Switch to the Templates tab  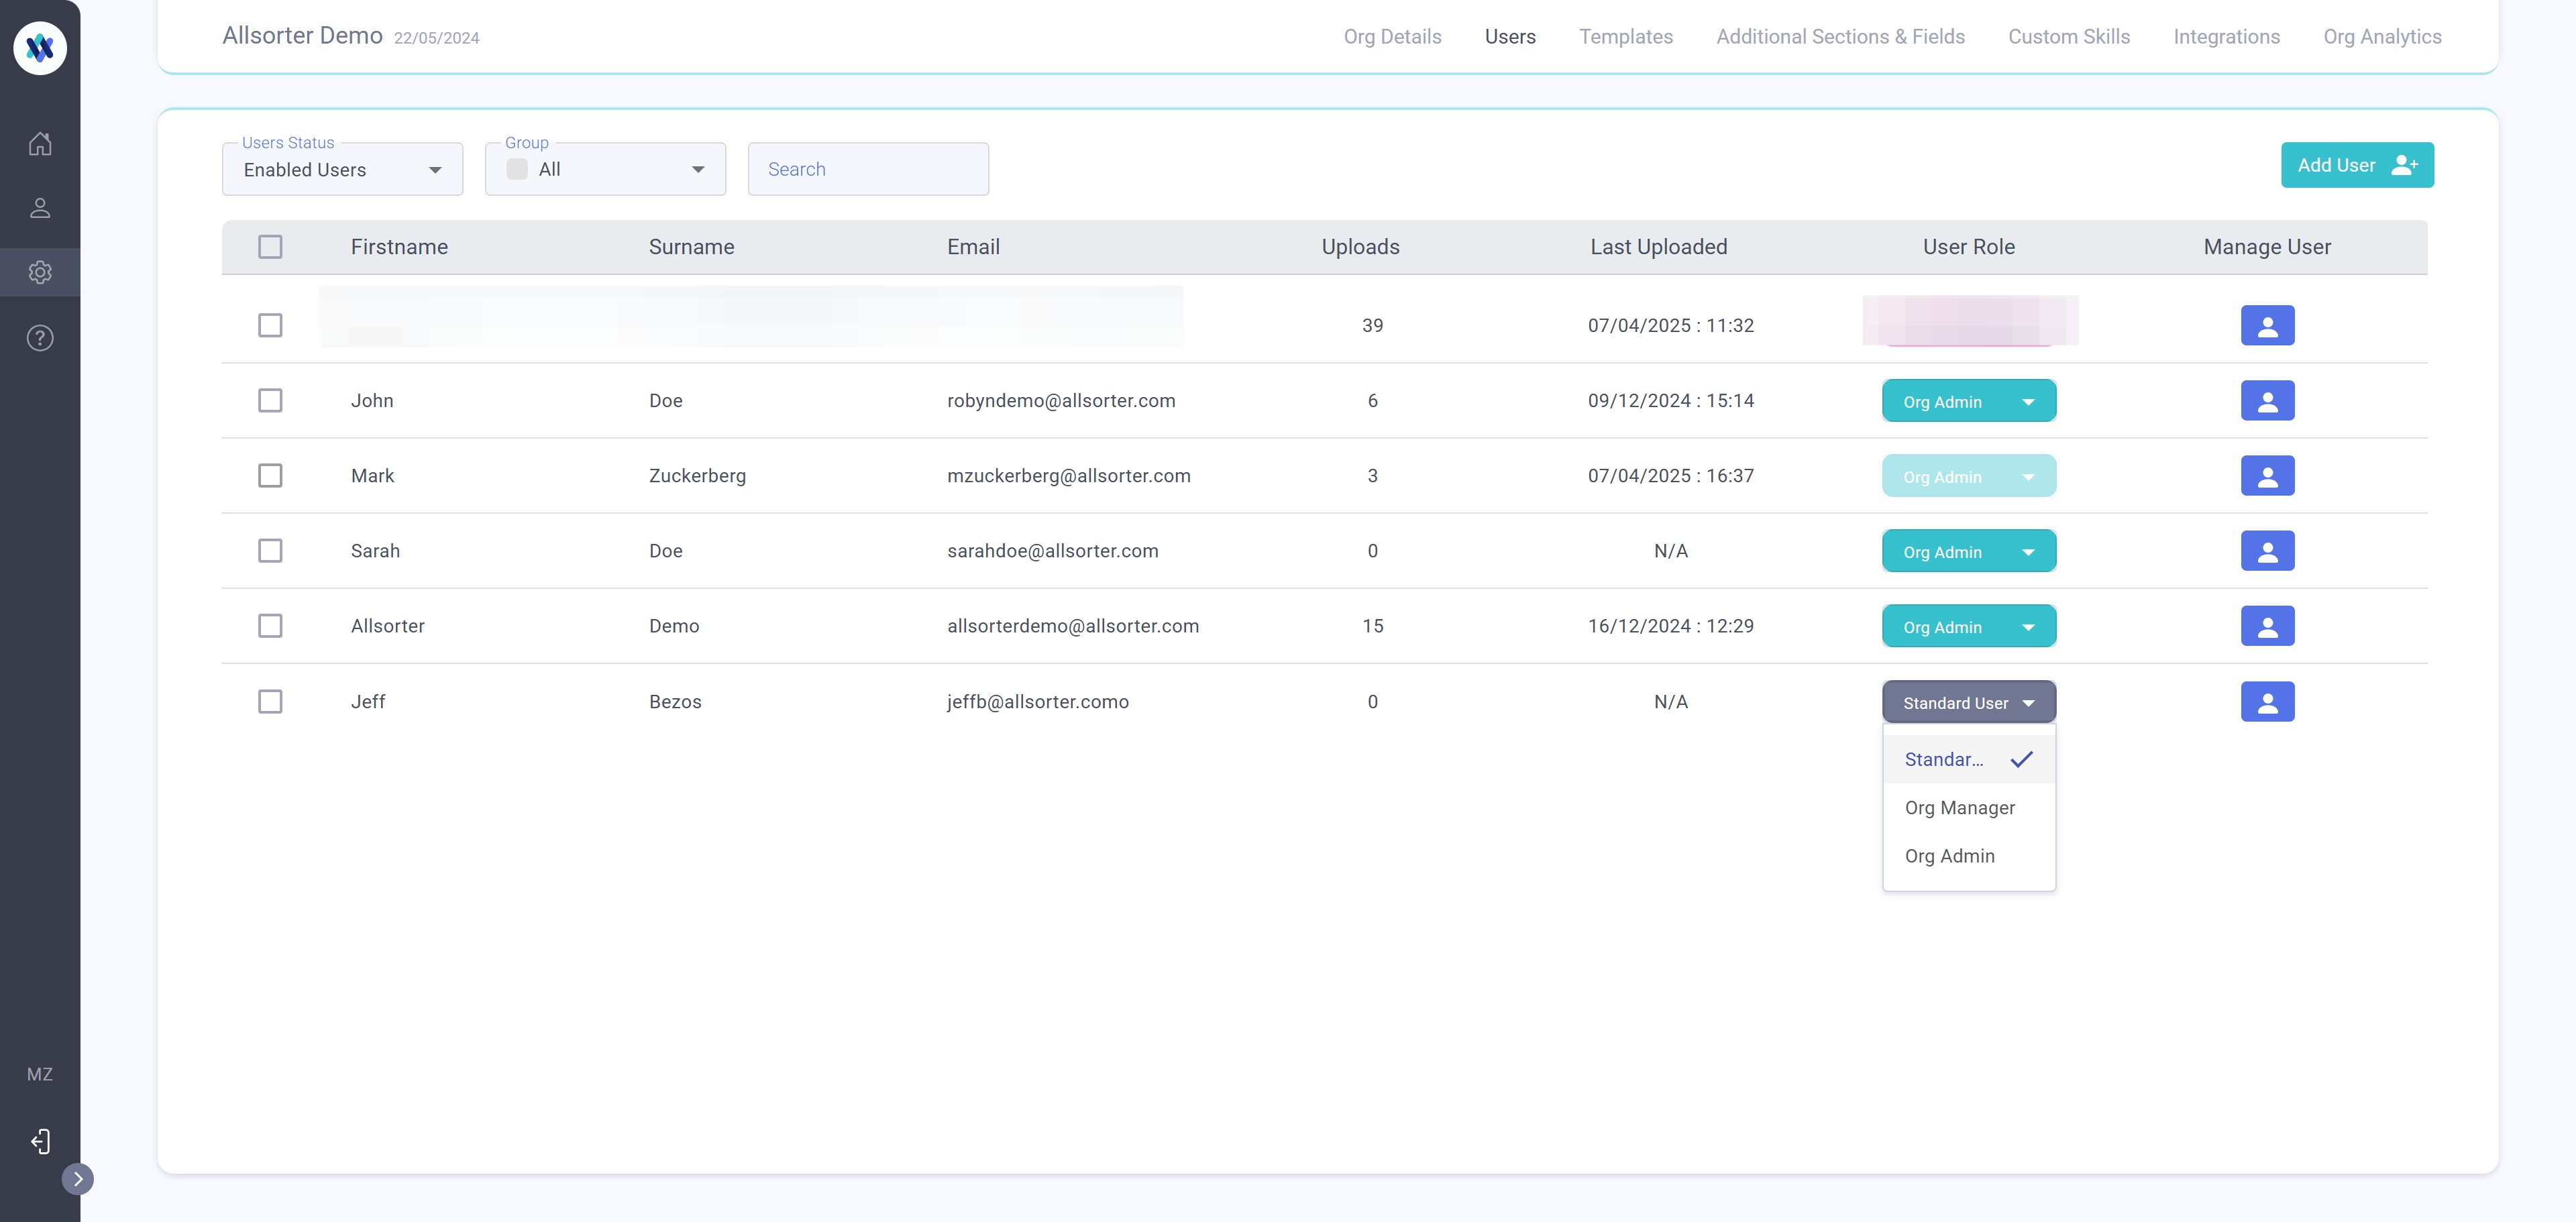[x=1625, y=37]
